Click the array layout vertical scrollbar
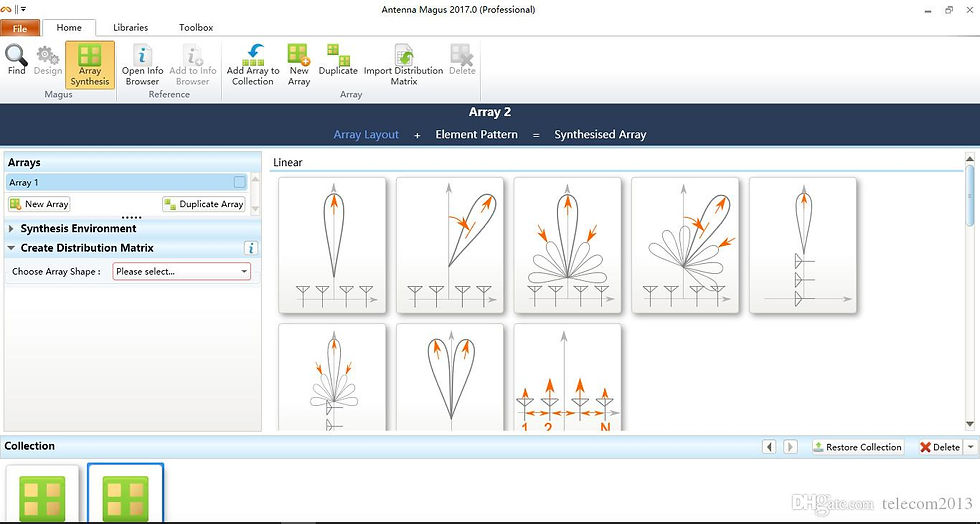Screen dimensions: 980x524 coord(970,195)
